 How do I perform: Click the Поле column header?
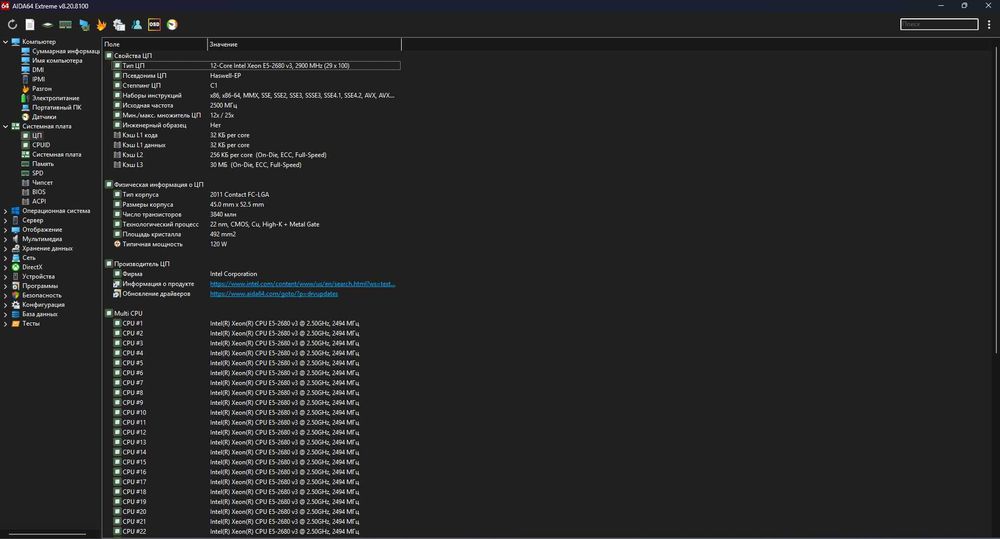(x=155, y=44)
